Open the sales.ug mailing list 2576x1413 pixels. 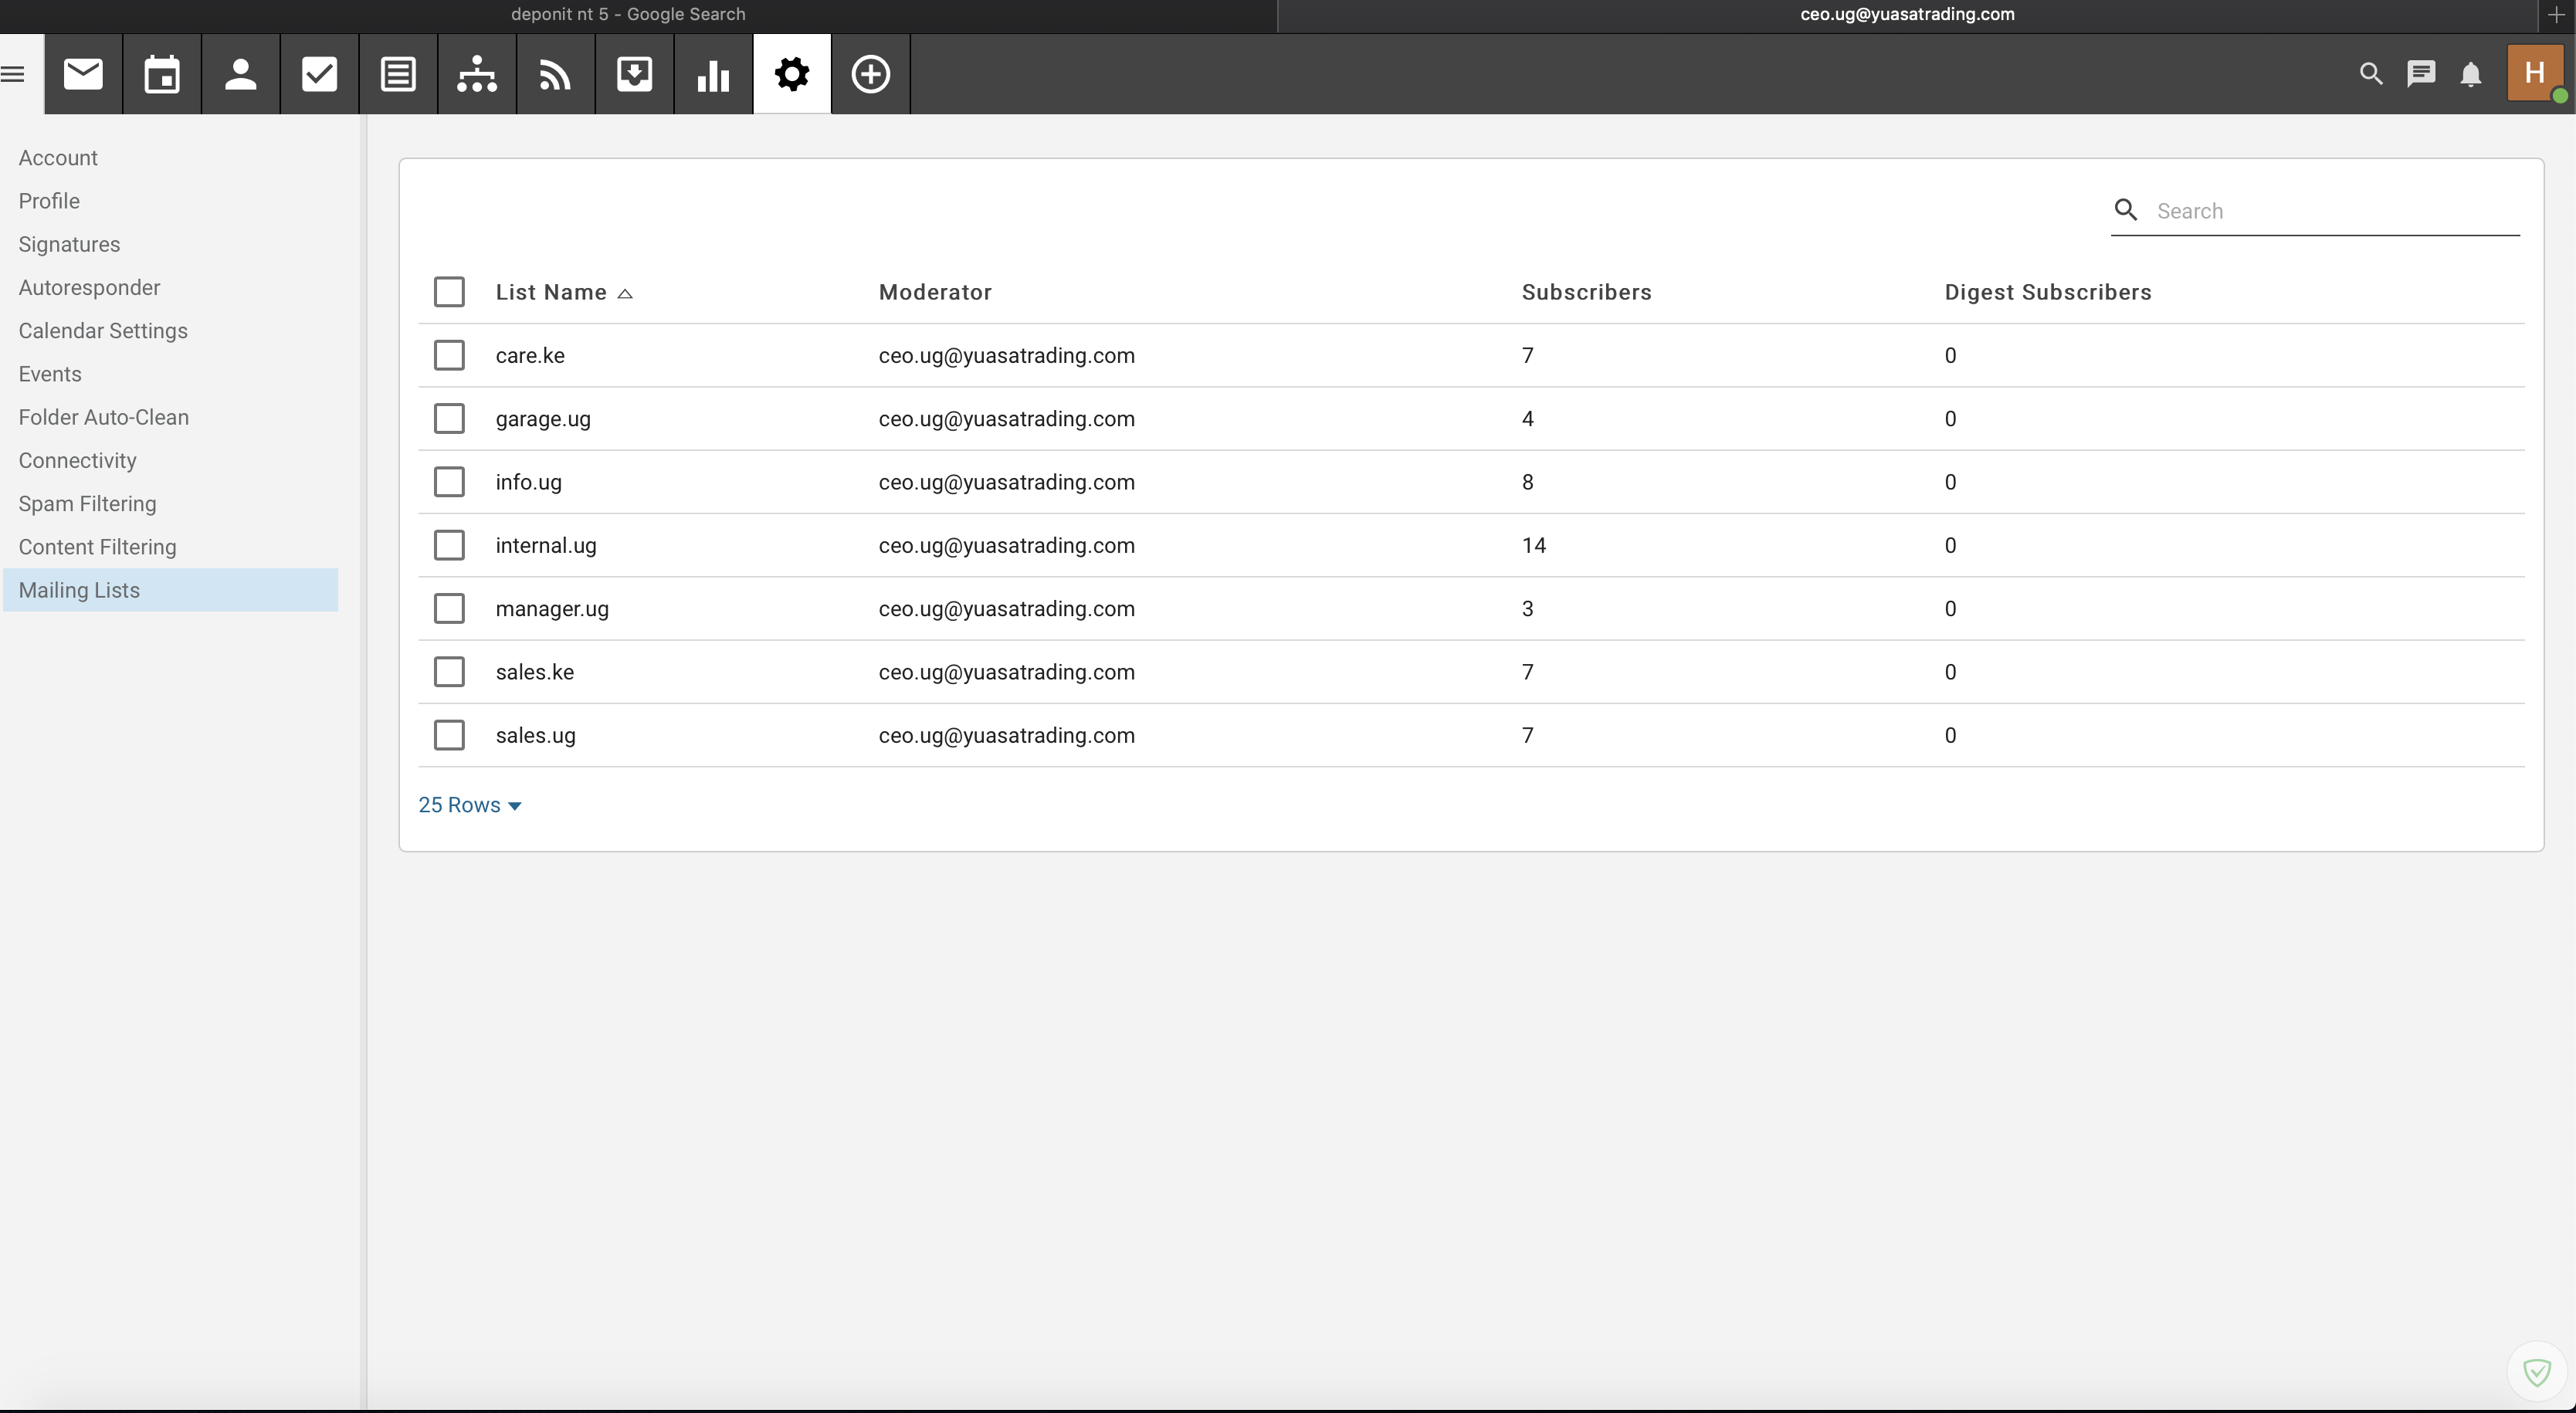pos(535,736)
